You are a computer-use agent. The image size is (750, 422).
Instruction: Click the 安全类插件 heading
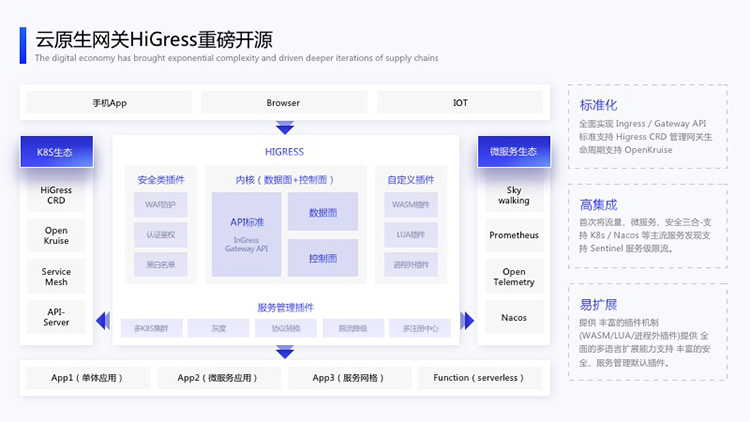coord(161,180)
